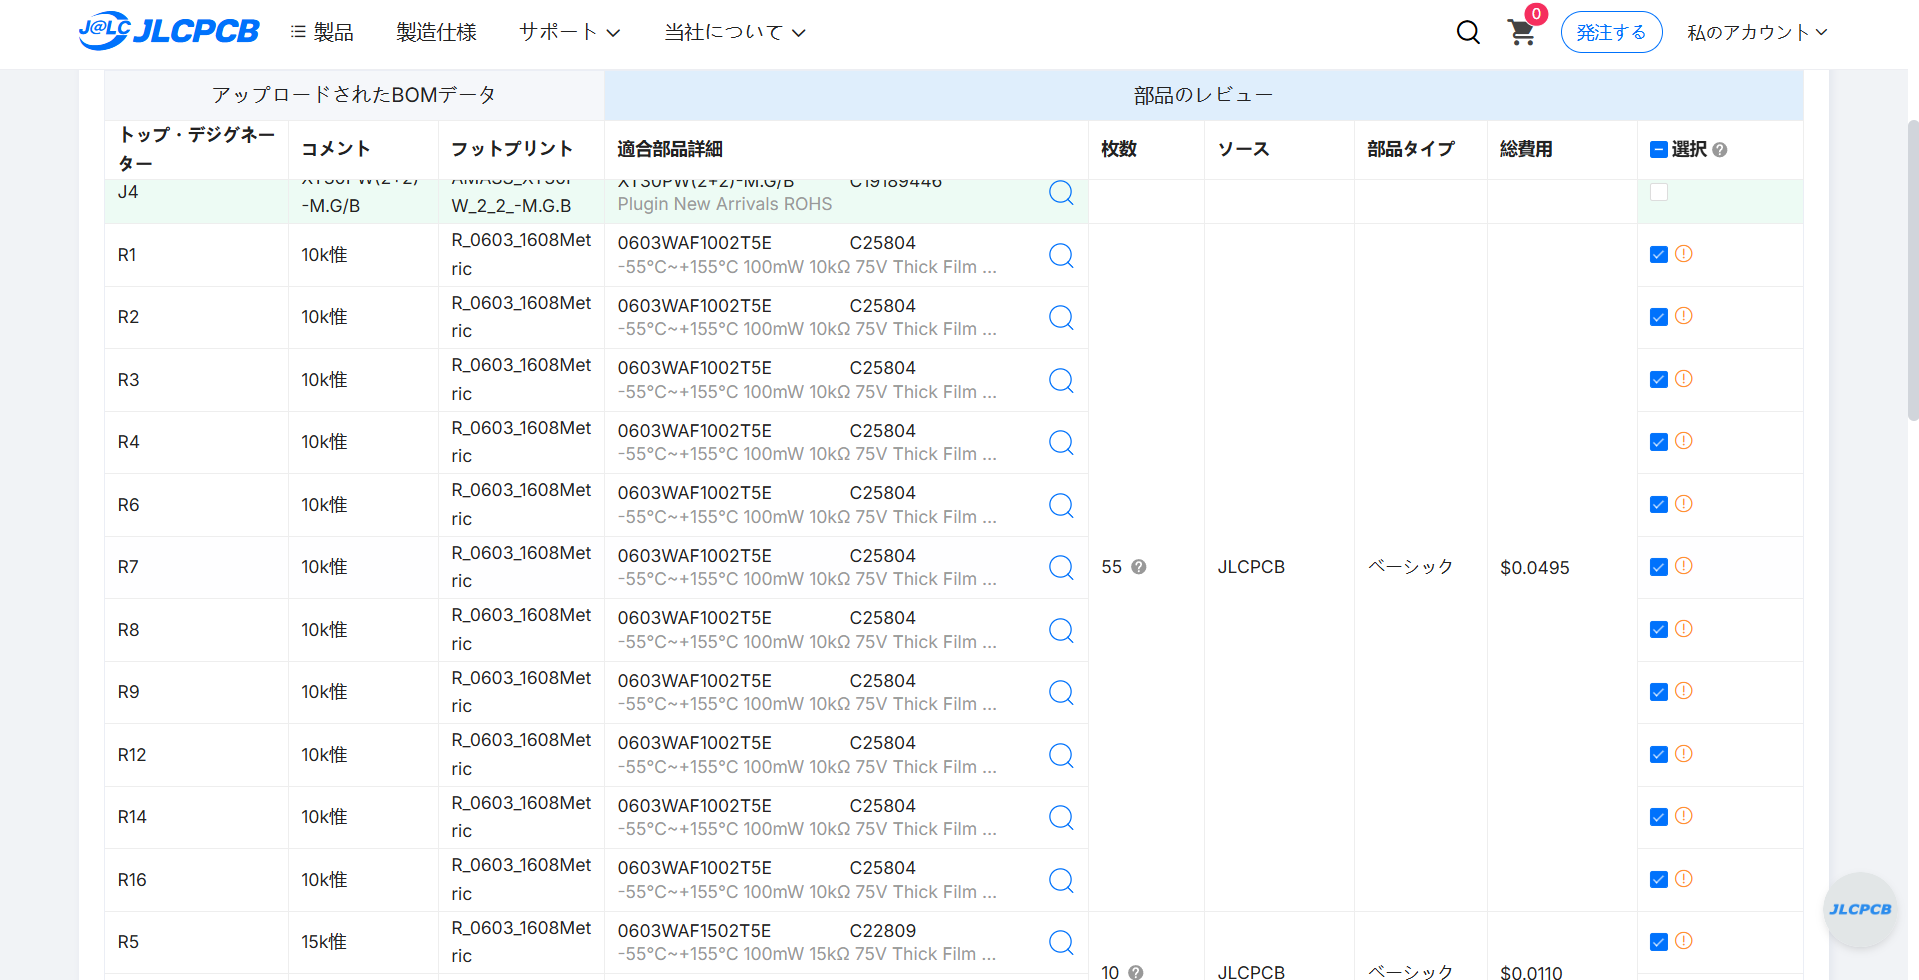Check the selection box for row J4
The image size is (1919, 980).
pos(1659,191)
